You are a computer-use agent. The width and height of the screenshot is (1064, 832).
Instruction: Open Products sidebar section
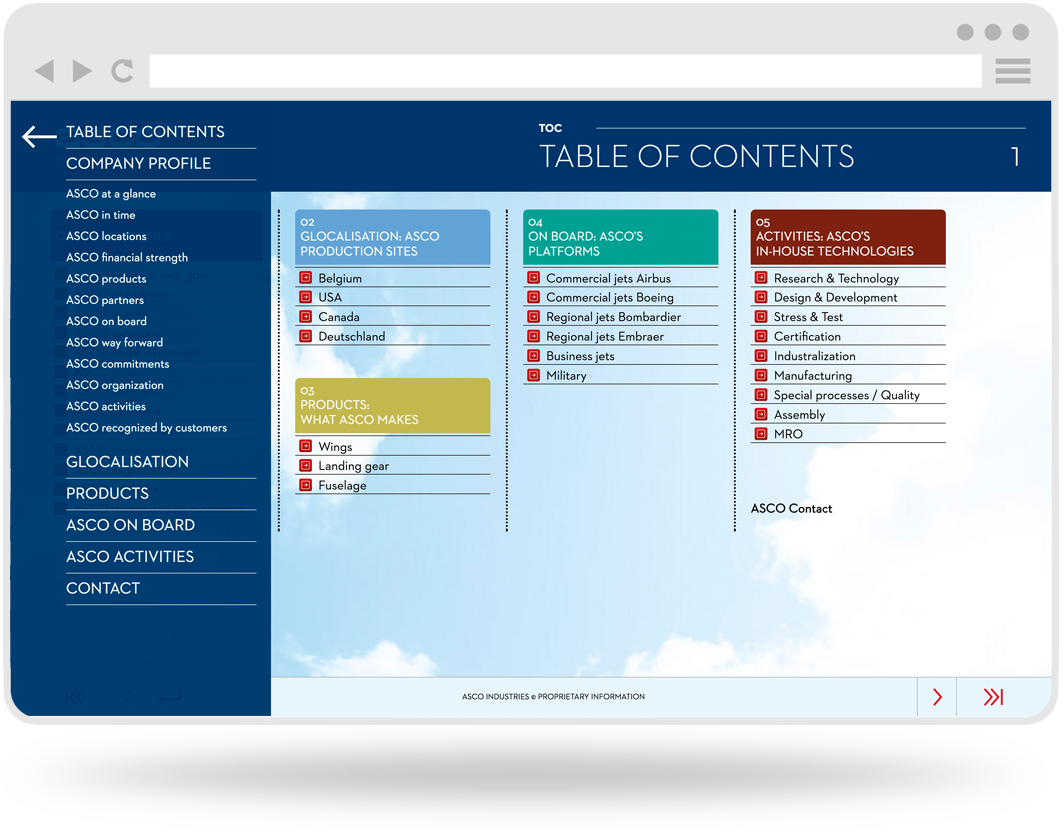(x=107, y=493)
